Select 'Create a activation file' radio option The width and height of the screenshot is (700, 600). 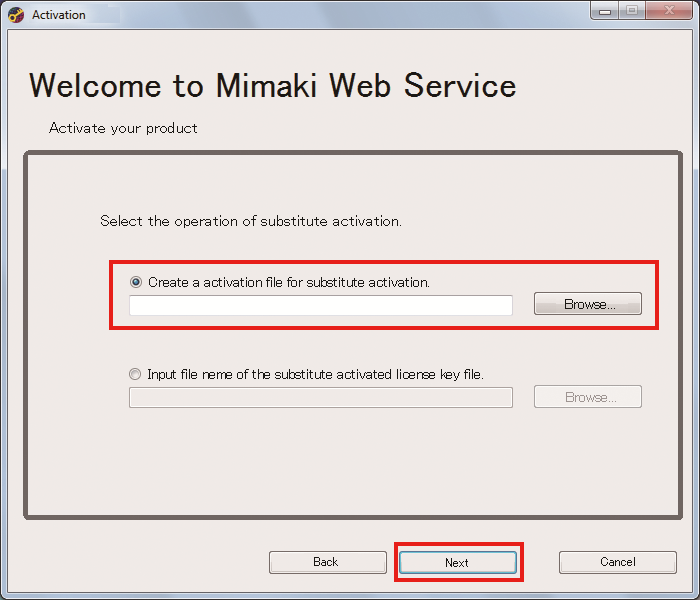136,282
